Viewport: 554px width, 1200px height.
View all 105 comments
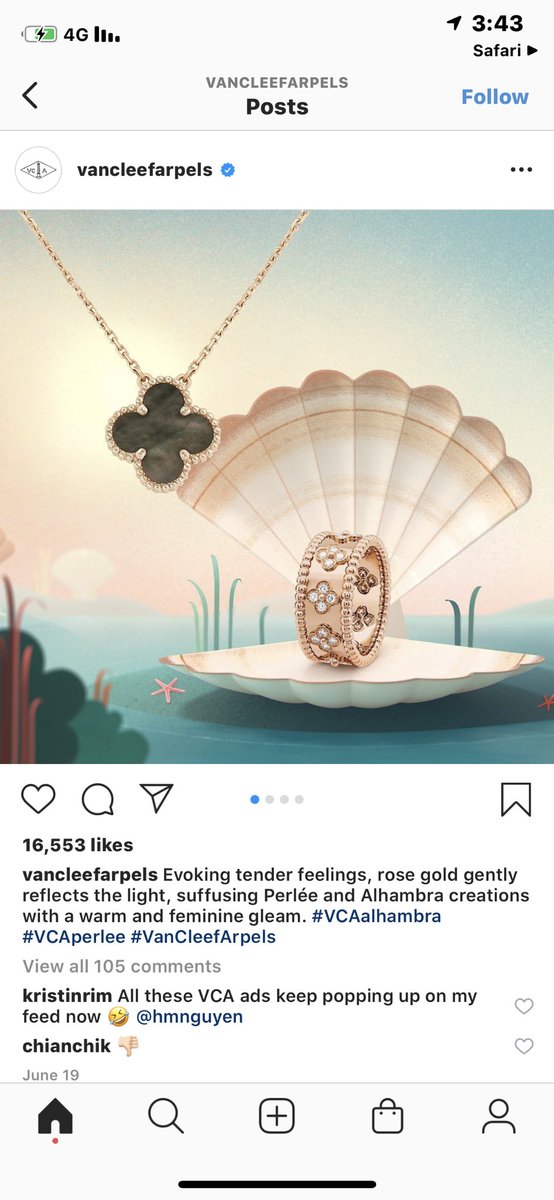(122, 966)
